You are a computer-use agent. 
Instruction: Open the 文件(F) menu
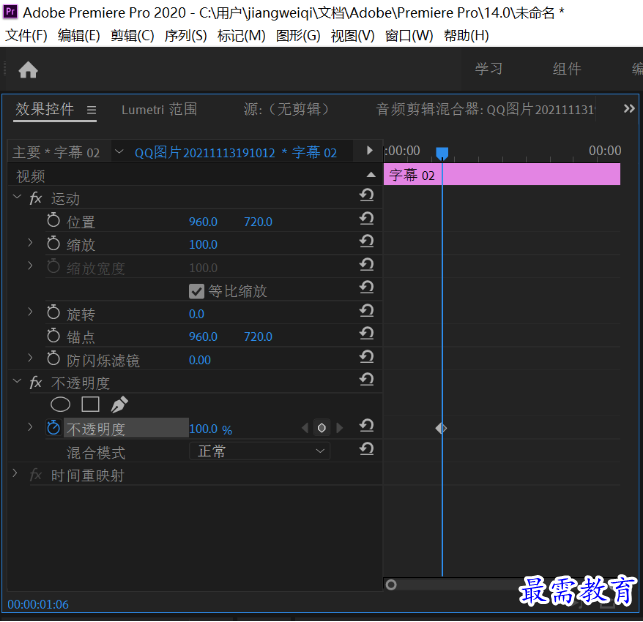pyautogui.click(x=26, y=36)
